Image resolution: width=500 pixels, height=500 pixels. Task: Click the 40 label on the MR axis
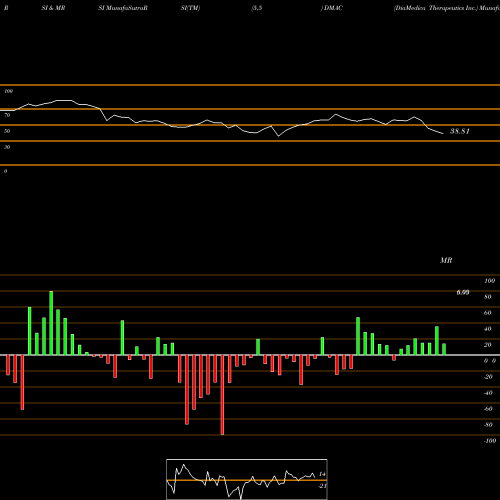point(488,329)
